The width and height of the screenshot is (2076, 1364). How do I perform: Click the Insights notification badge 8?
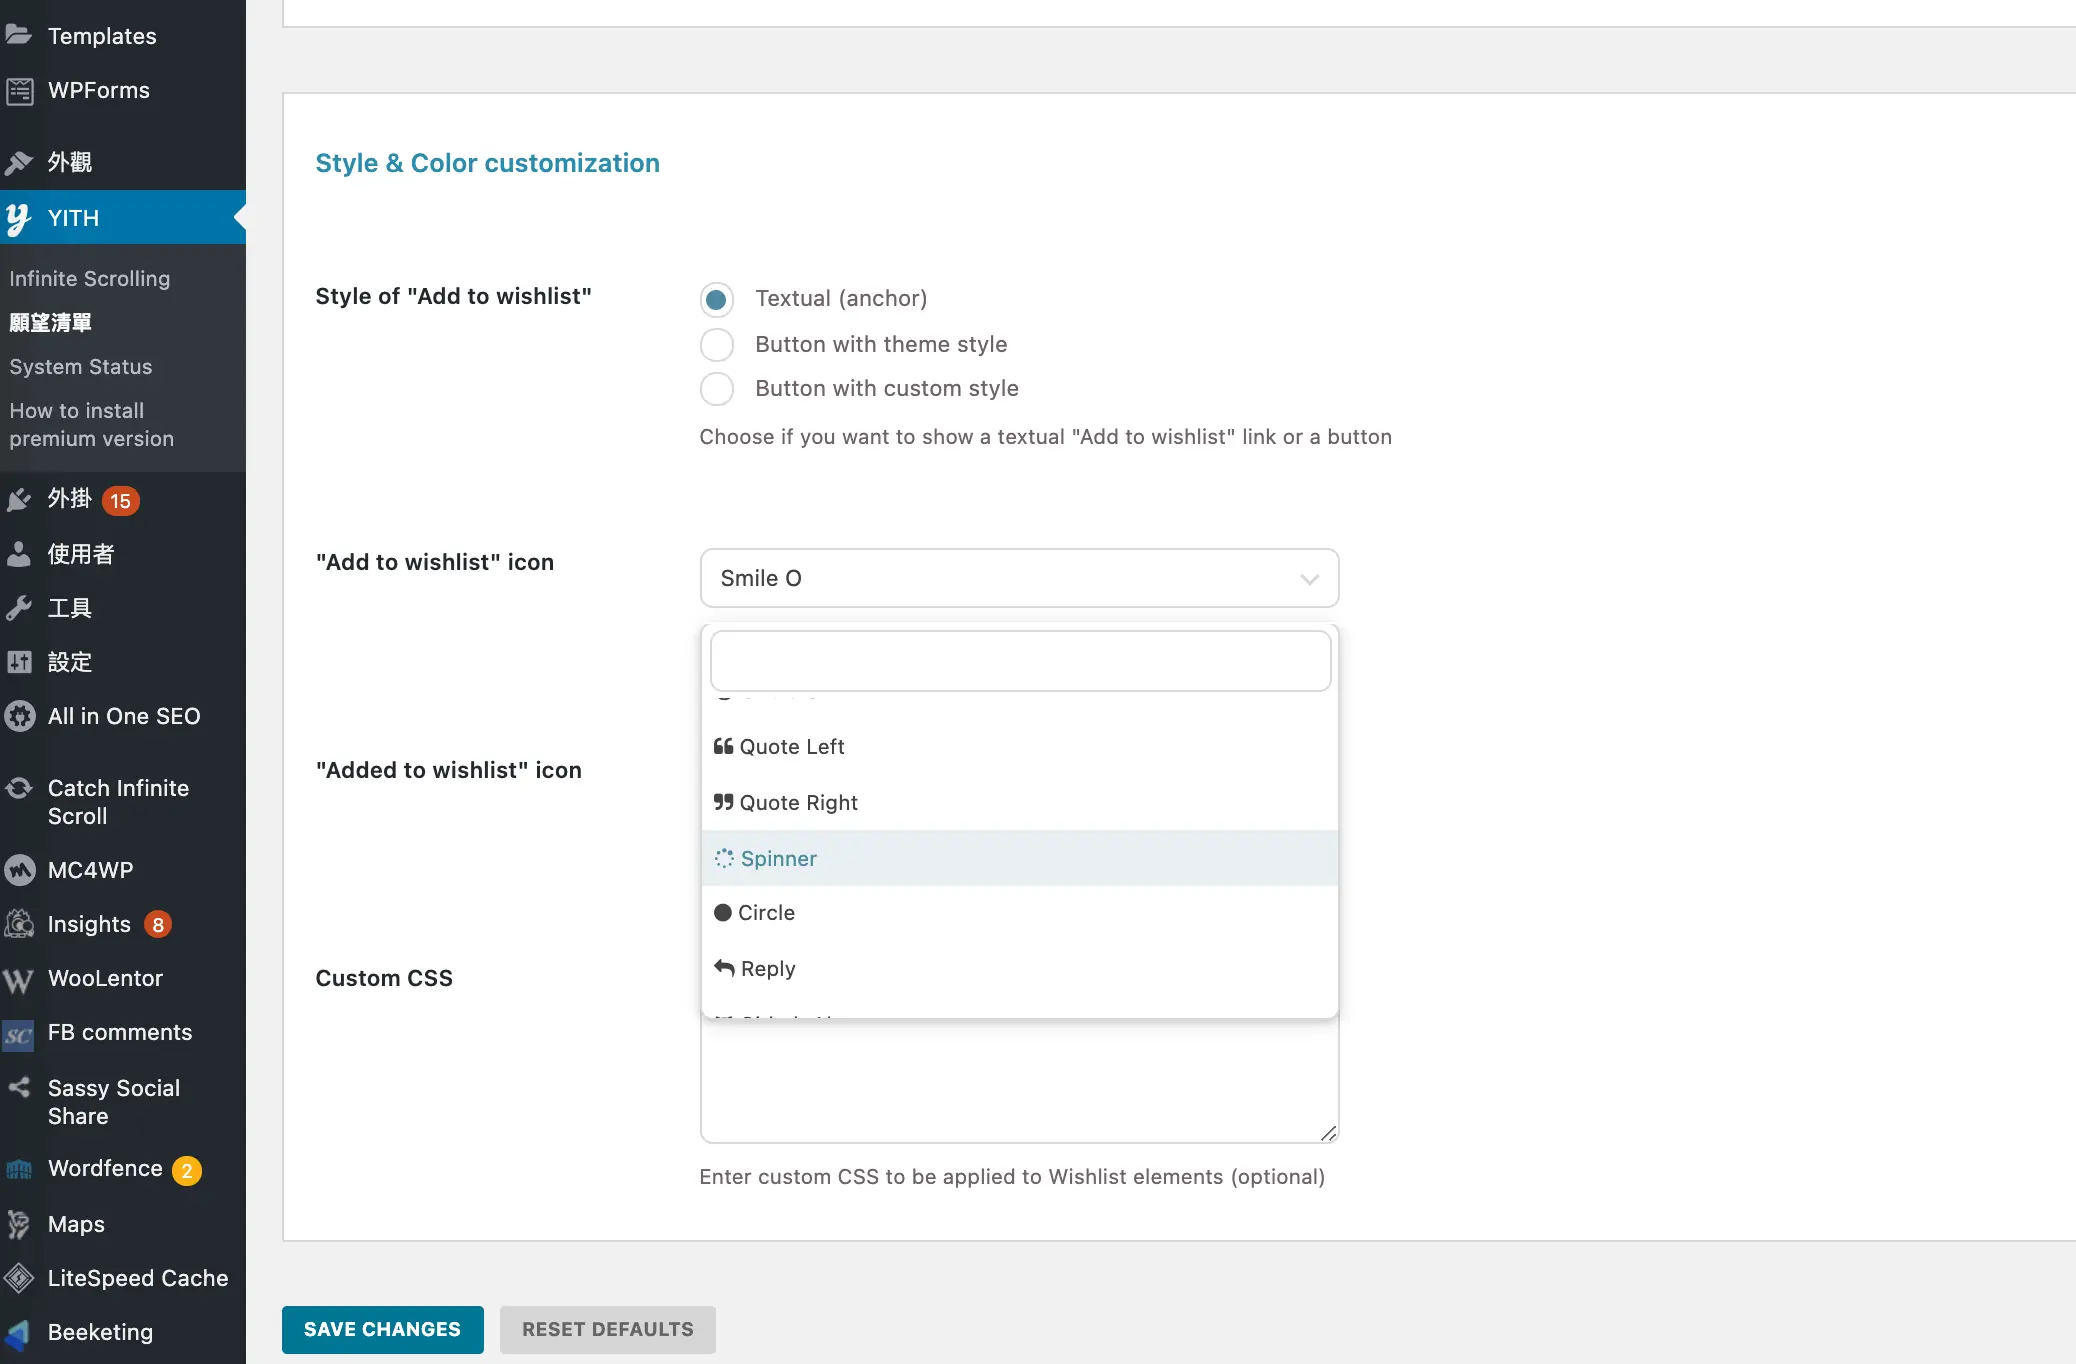158,925
